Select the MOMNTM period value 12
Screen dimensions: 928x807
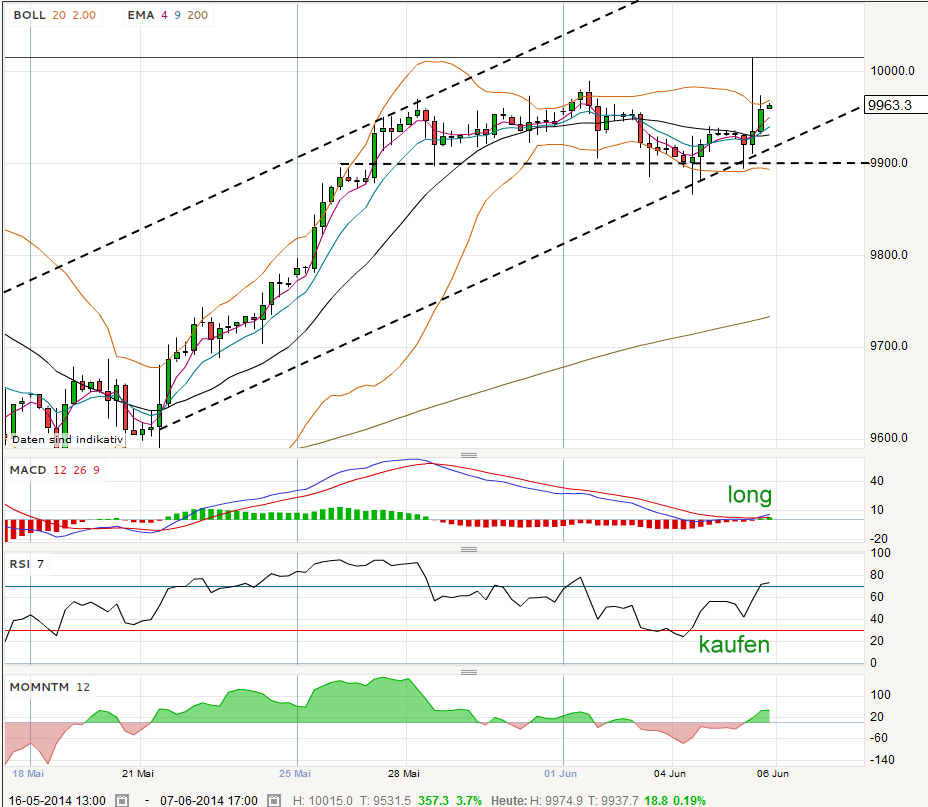point(83,687)
